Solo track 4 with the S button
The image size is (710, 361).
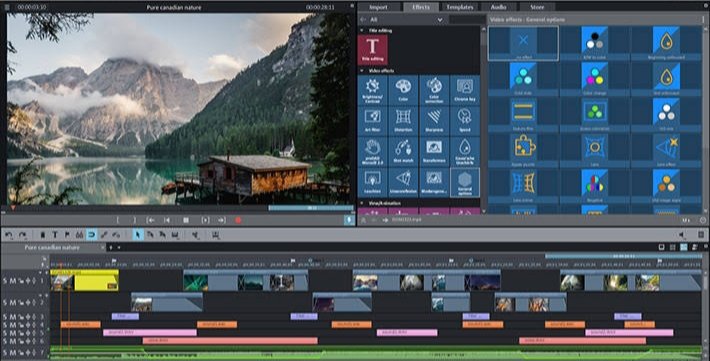5,325
